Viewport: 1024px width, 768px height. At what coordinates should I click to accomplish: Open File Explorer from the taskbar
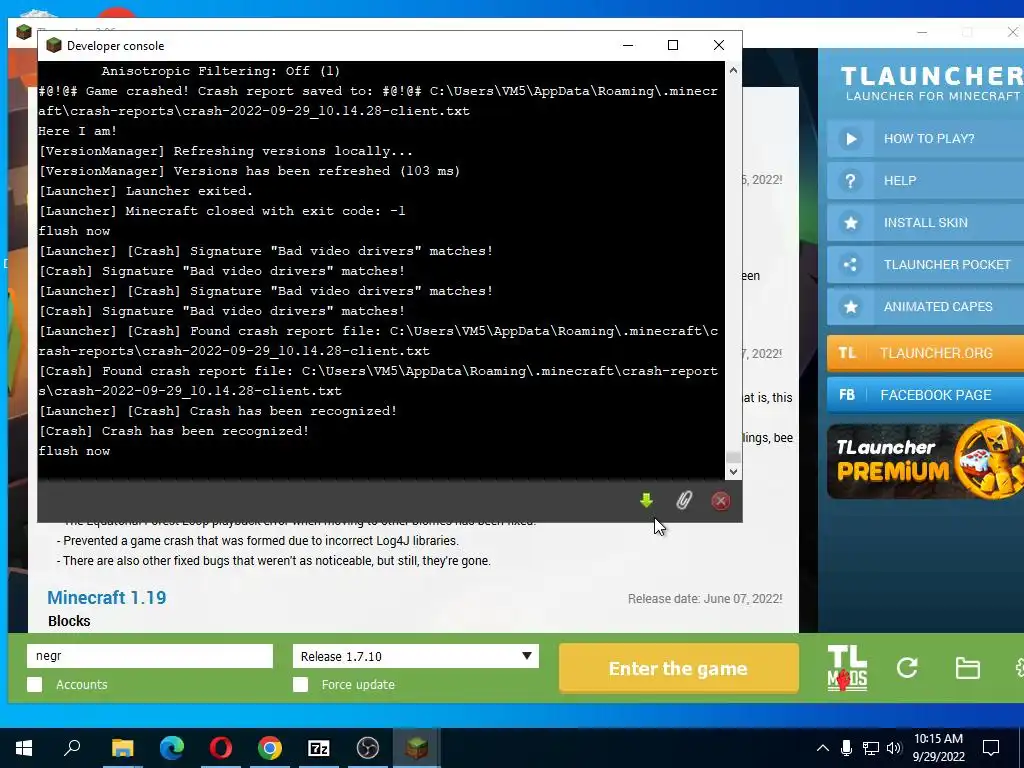click(122, 748)
